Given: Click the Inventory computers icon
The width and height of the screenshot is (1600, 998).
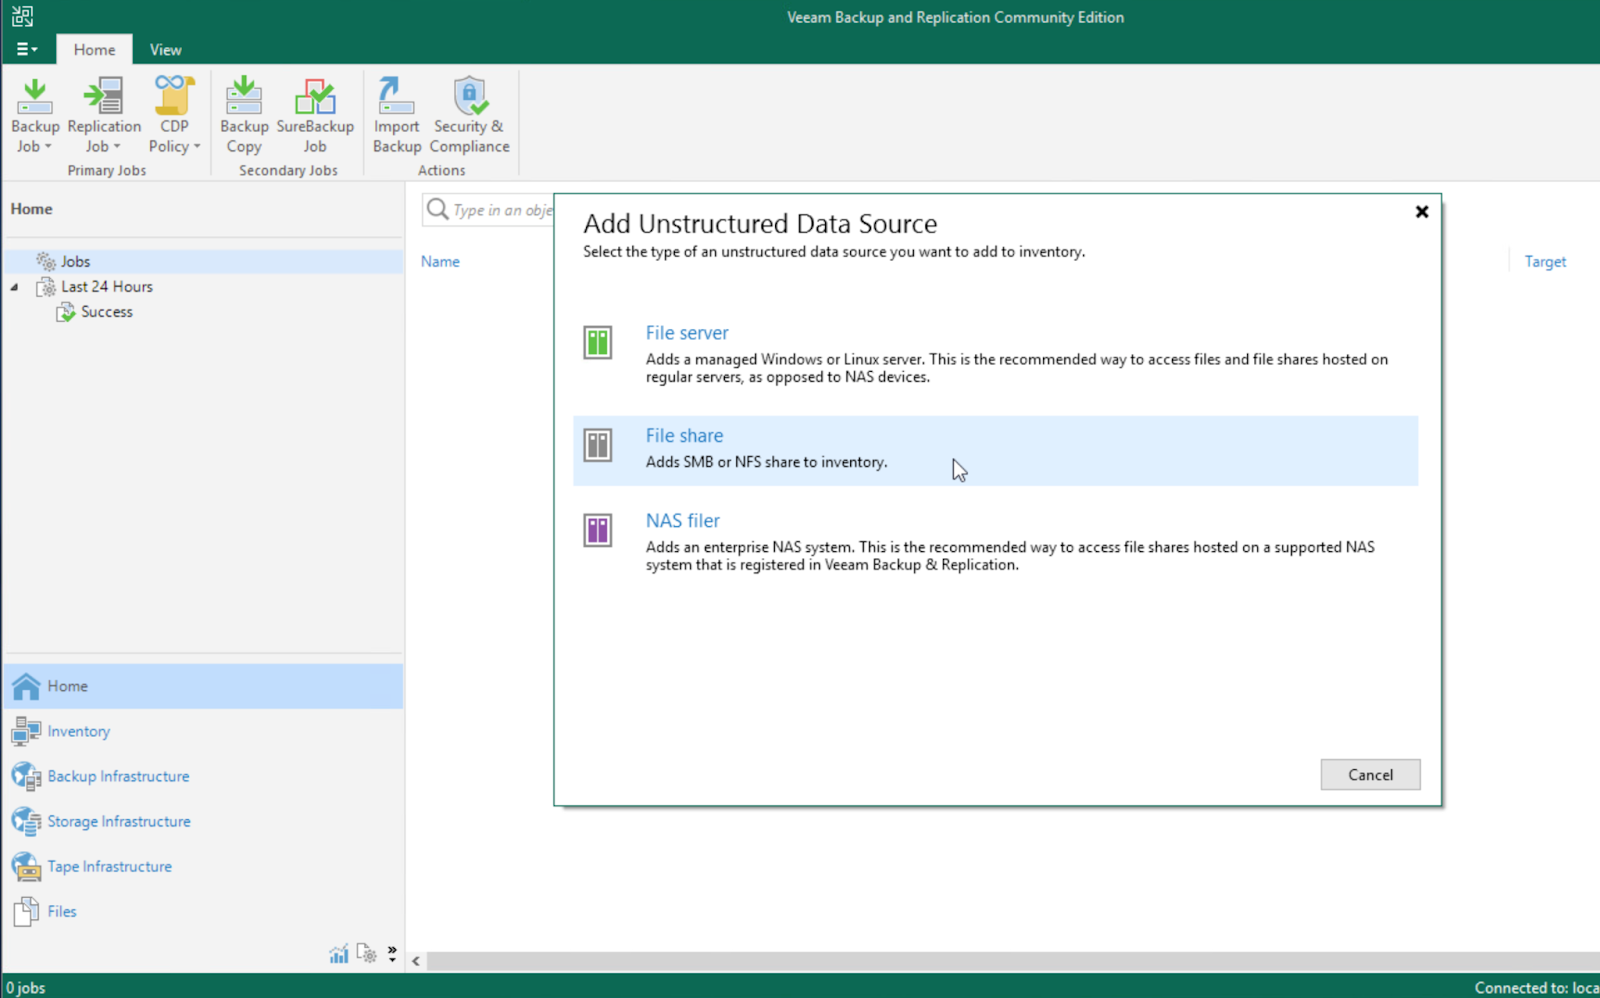Looking at the screenshot, I should coord(26,731).
